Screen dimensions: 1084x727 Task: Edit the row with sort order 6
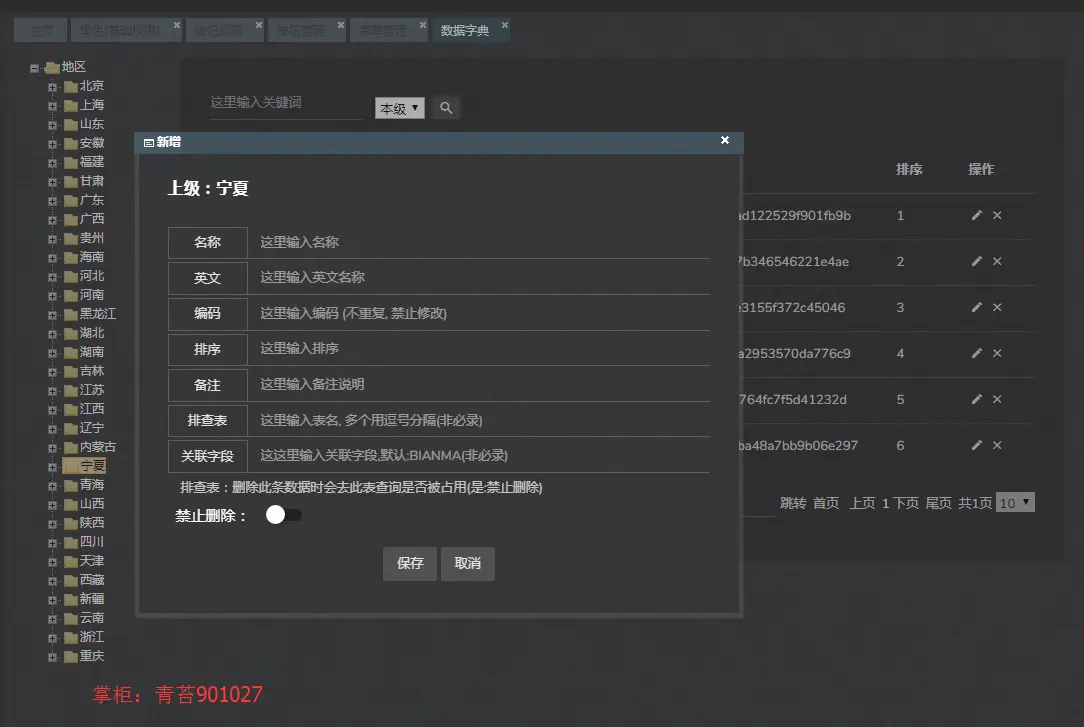tap(976, 446)
